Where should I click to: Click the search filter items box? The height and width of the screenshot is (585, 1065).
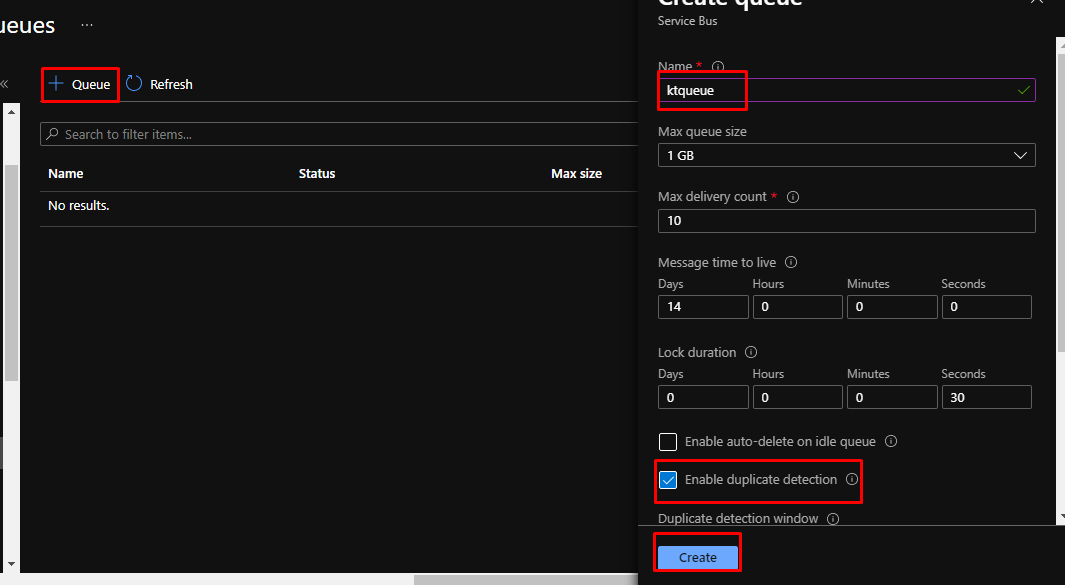pos(340,134)
